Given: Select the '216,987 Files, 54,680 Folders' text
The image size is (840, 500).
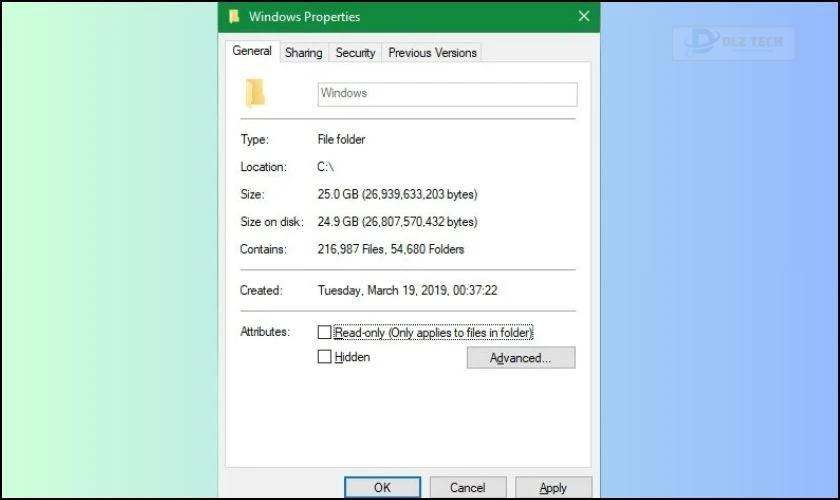Looking at the screenshot, I should point(391,249).
